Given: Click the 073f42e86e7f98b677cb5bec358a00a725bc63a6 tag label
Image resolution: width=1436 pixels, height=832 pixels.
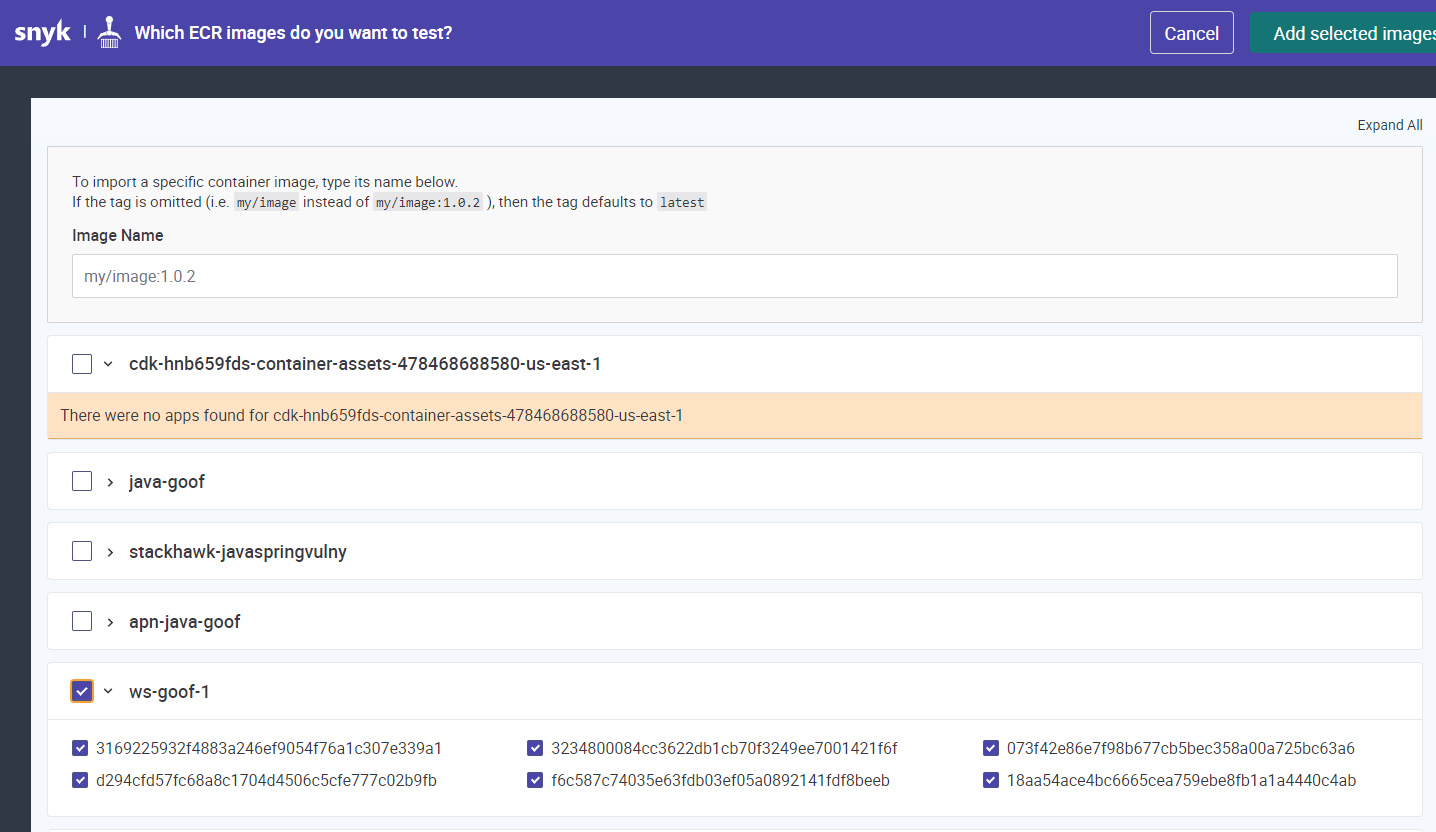Looking at the screenshot, I should coord(1181,748).
